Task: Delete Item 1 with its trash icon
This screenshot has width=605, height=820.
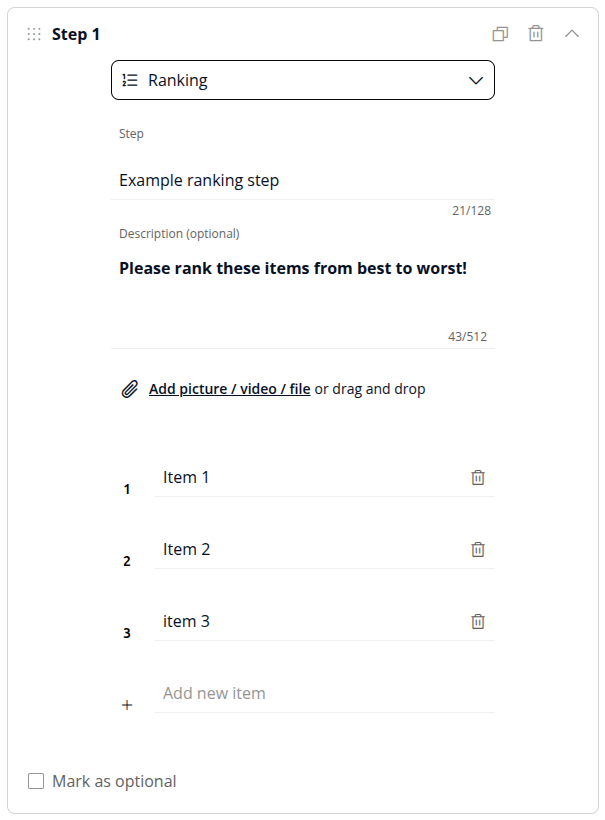Action: click(x=478, y=478)
